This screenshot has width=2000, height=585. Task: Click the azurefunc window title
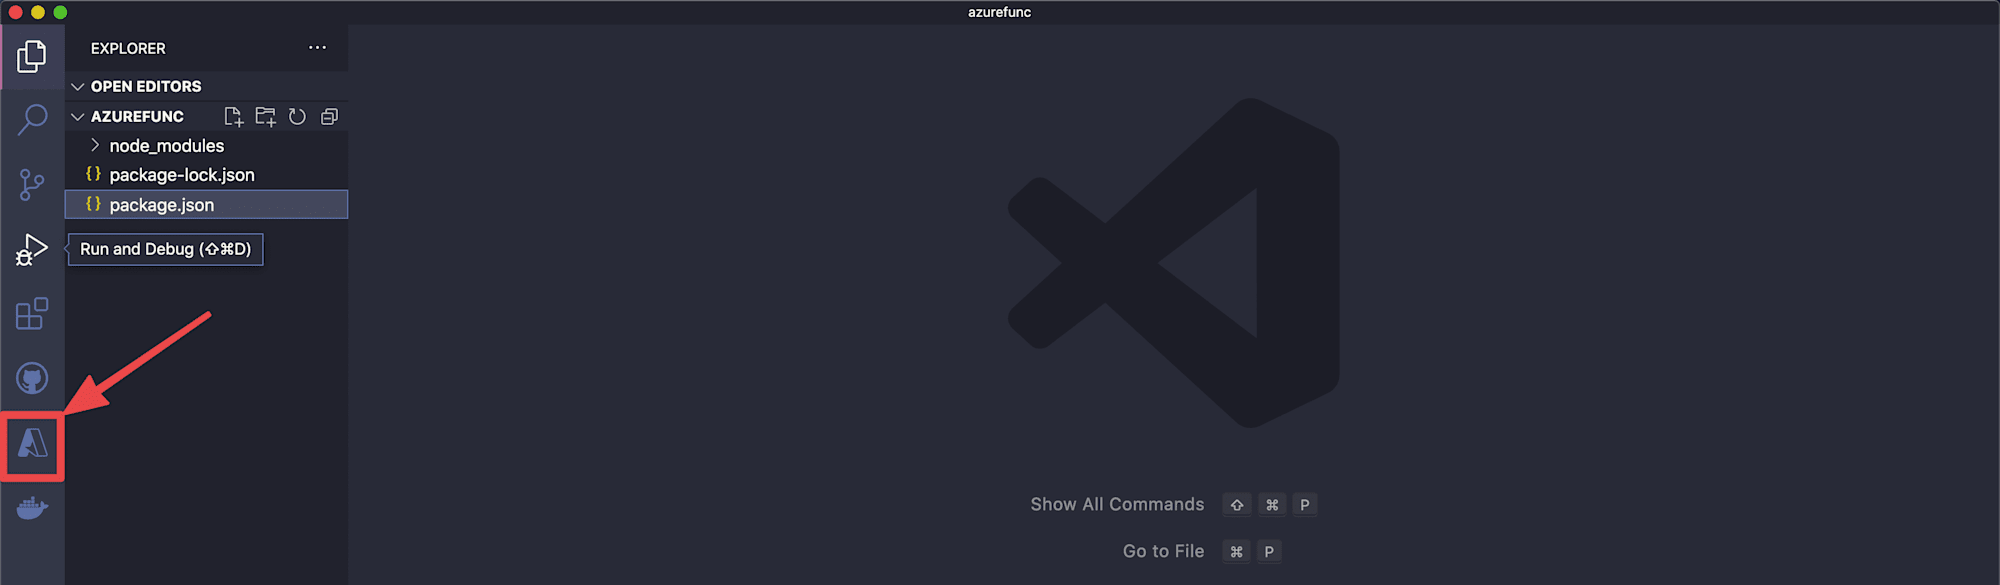[999, 12]
